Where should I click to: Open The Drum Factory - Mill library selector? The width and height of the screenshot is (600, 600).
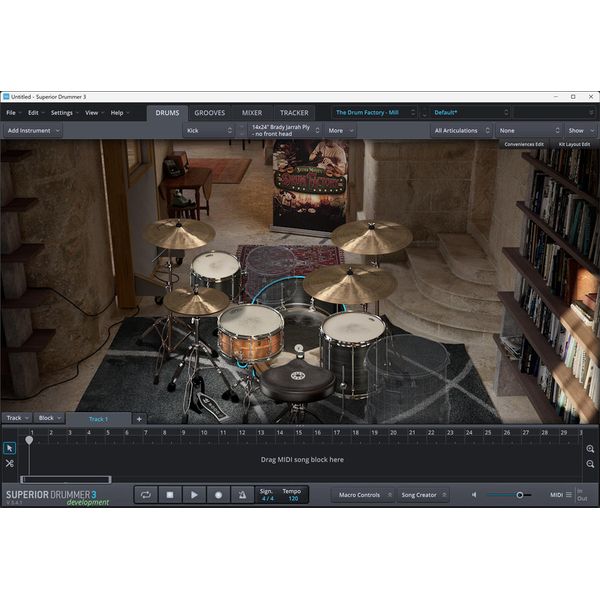[x=375, y=112]
